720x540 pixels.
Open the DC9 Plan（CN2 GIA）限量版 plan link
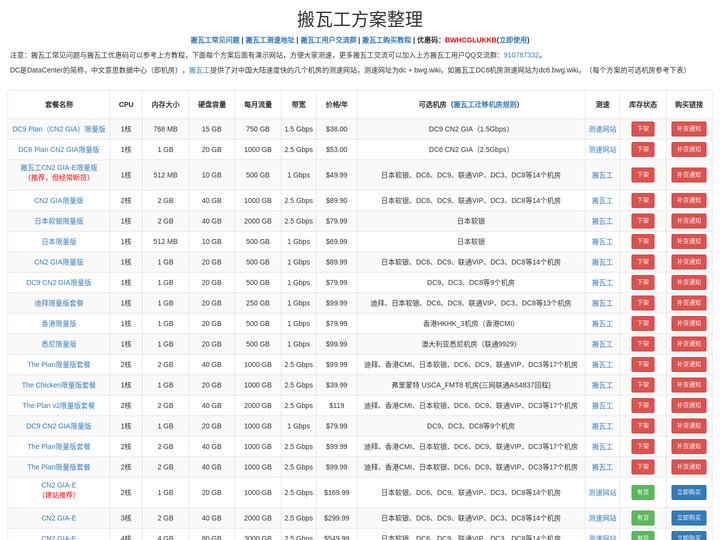59,129
